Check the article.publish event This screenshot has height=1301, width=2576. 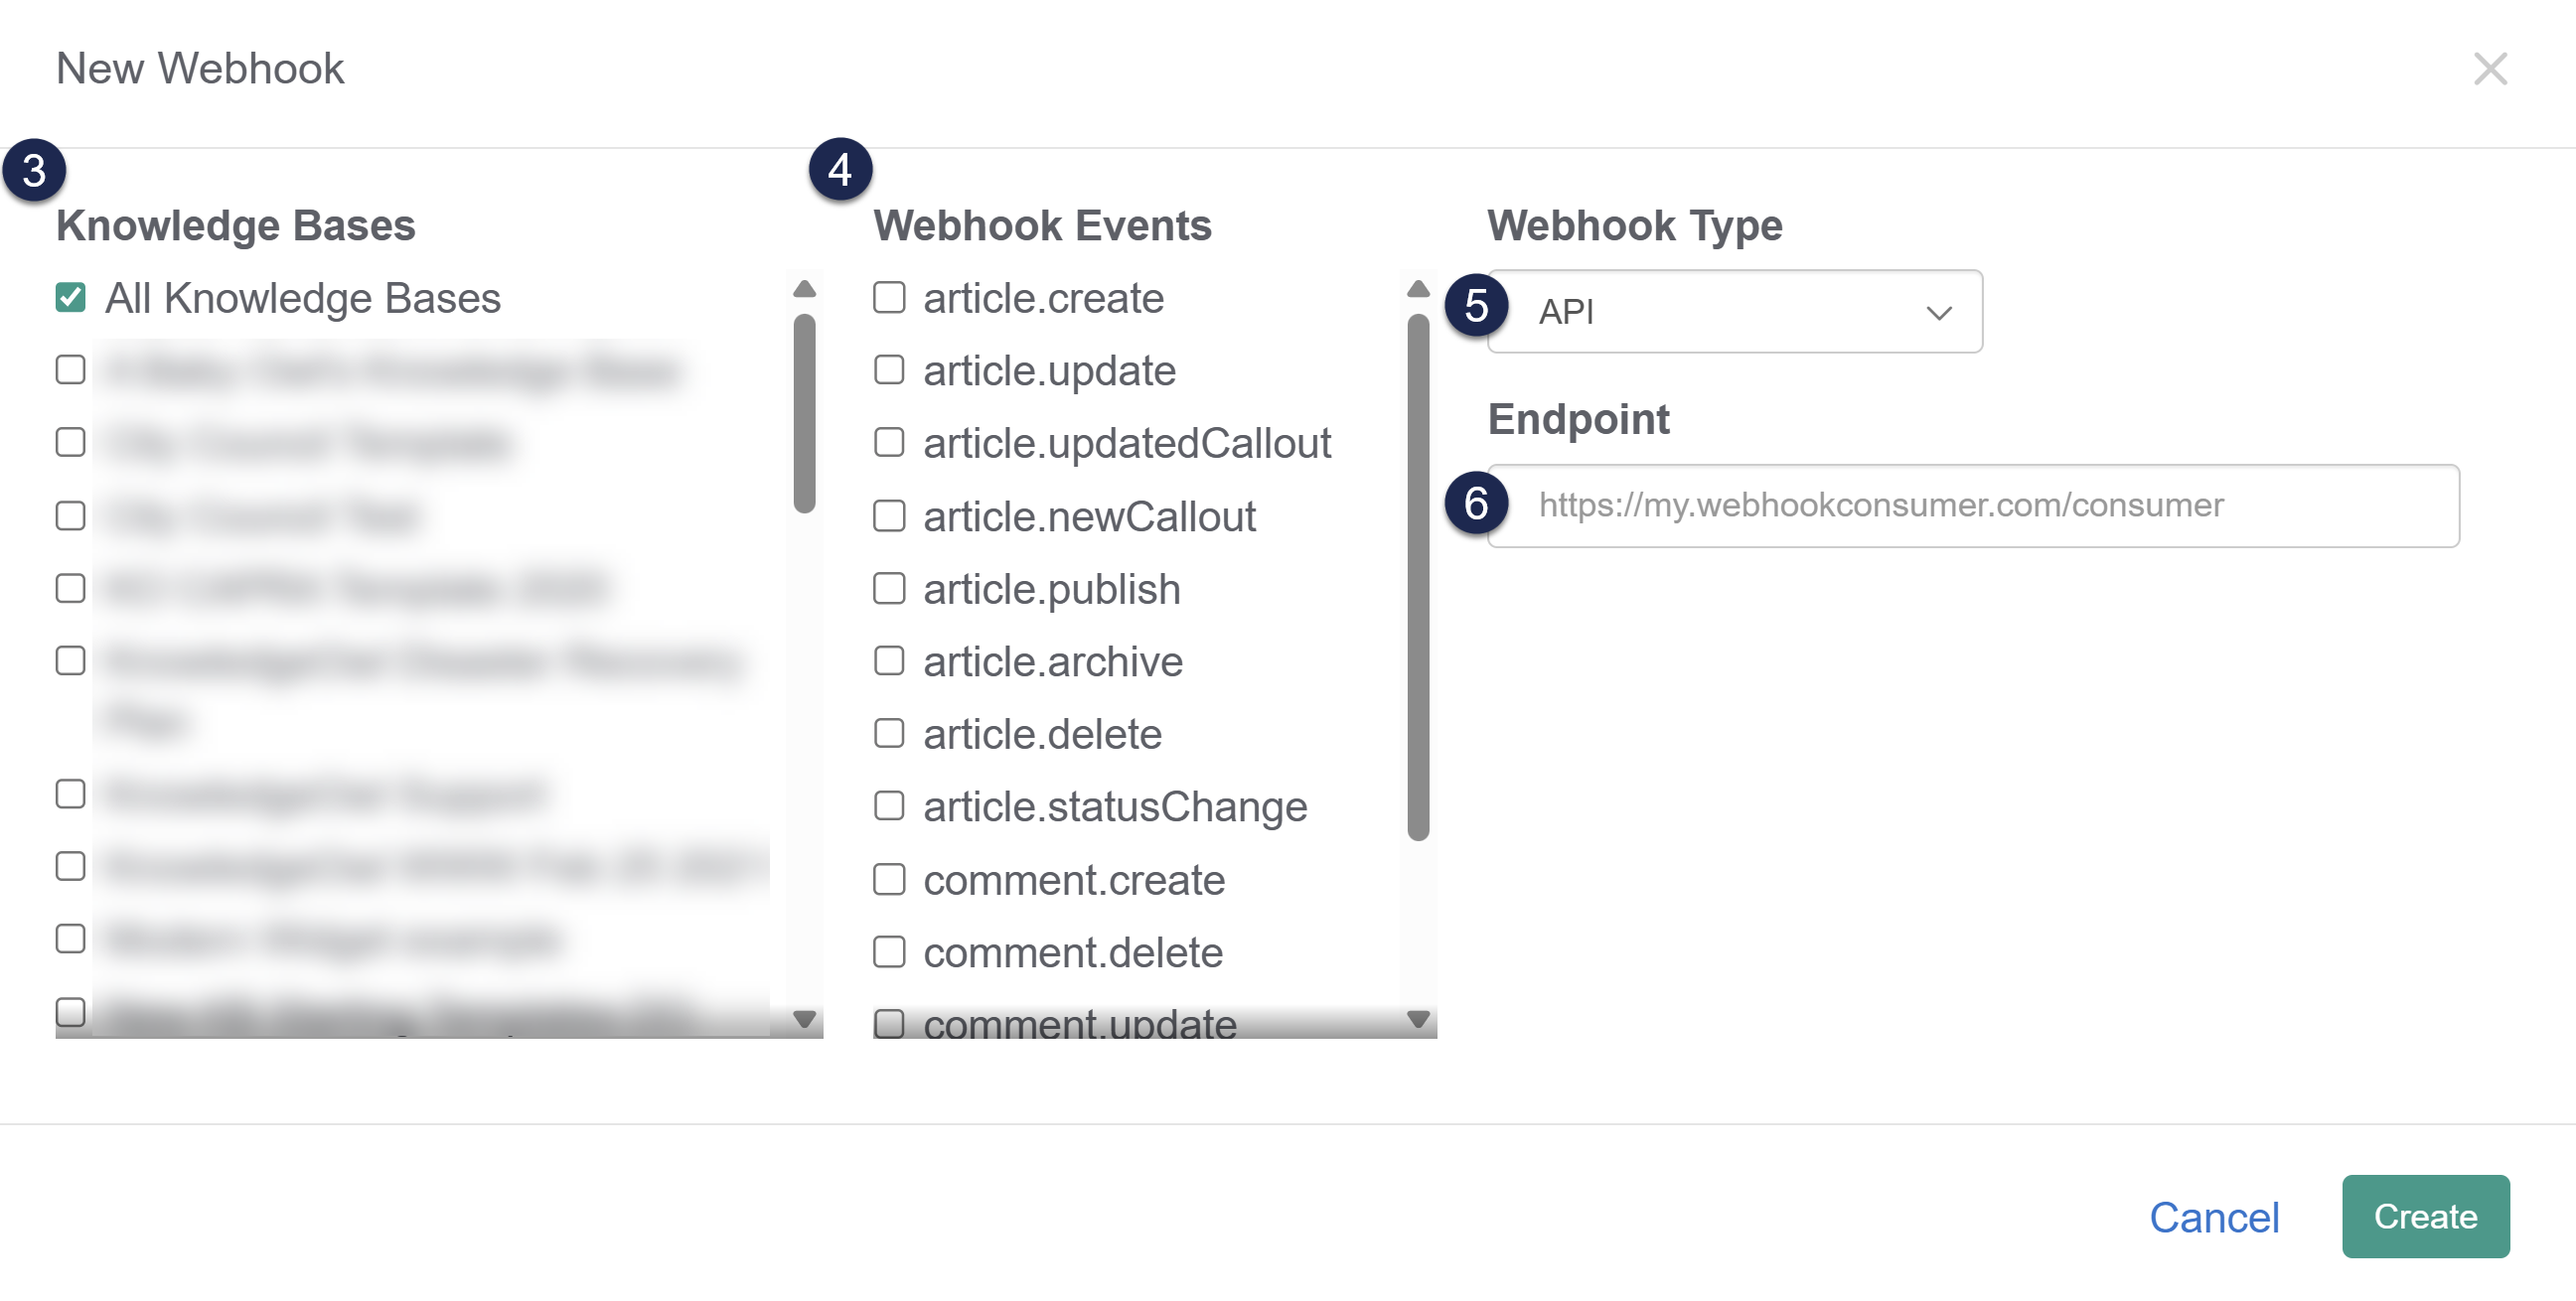tap(889, 589)
